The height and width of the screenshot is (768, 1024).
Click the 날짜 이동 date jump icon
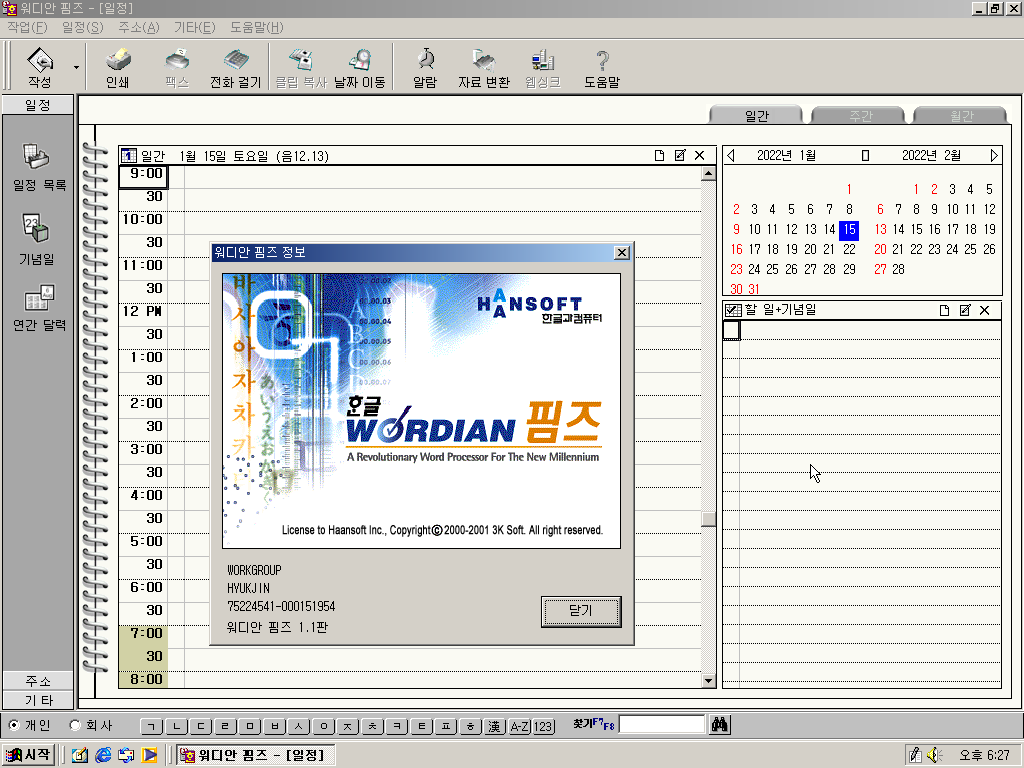(360, 67)
